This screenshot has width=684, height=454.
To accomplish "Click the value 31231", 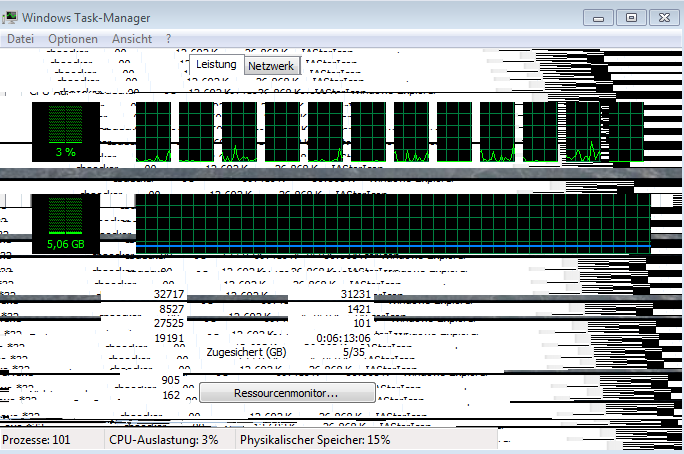I will pos(356,294).
